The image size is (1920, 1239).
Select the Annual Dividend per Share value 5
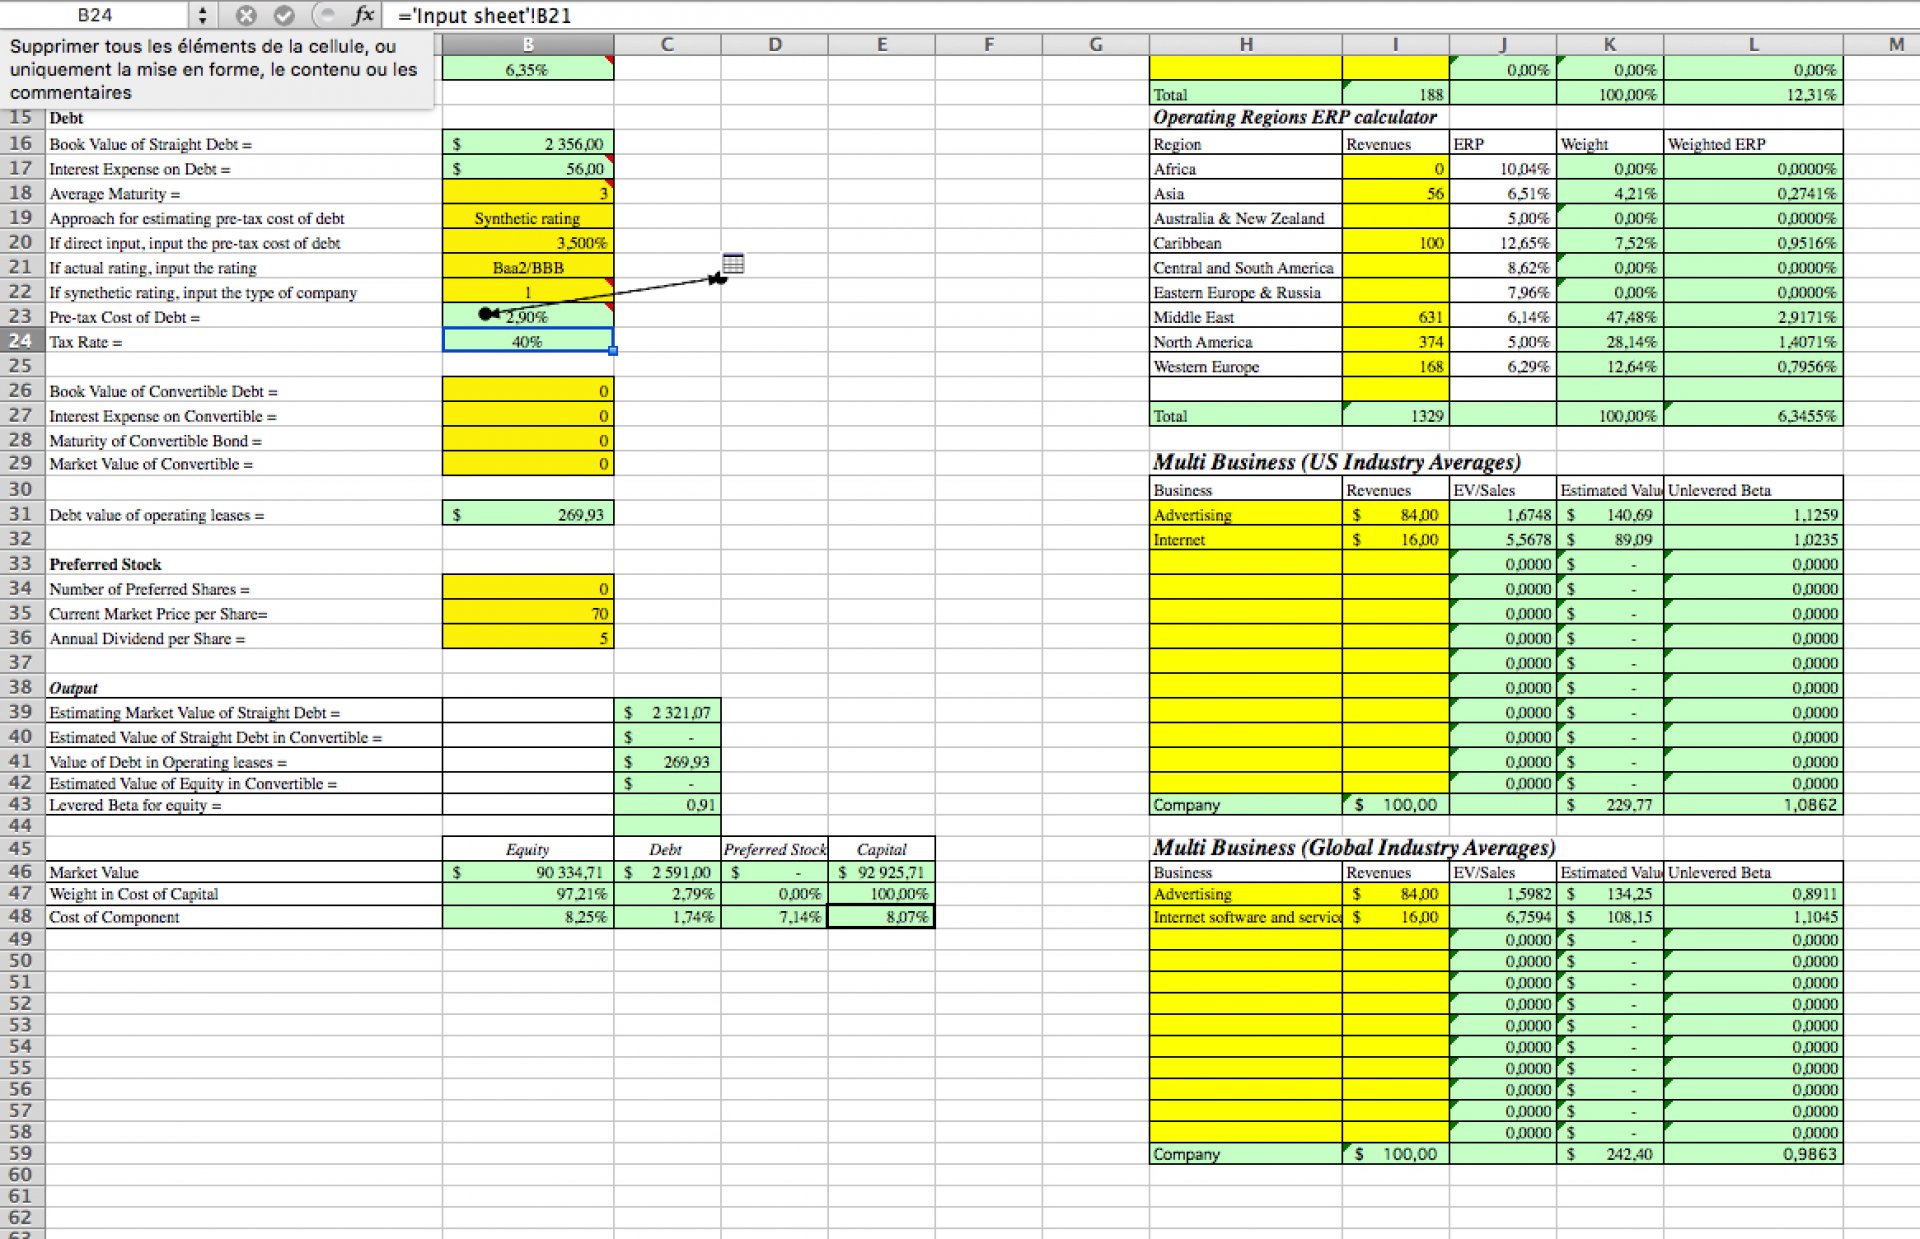[x=528, y=638]
